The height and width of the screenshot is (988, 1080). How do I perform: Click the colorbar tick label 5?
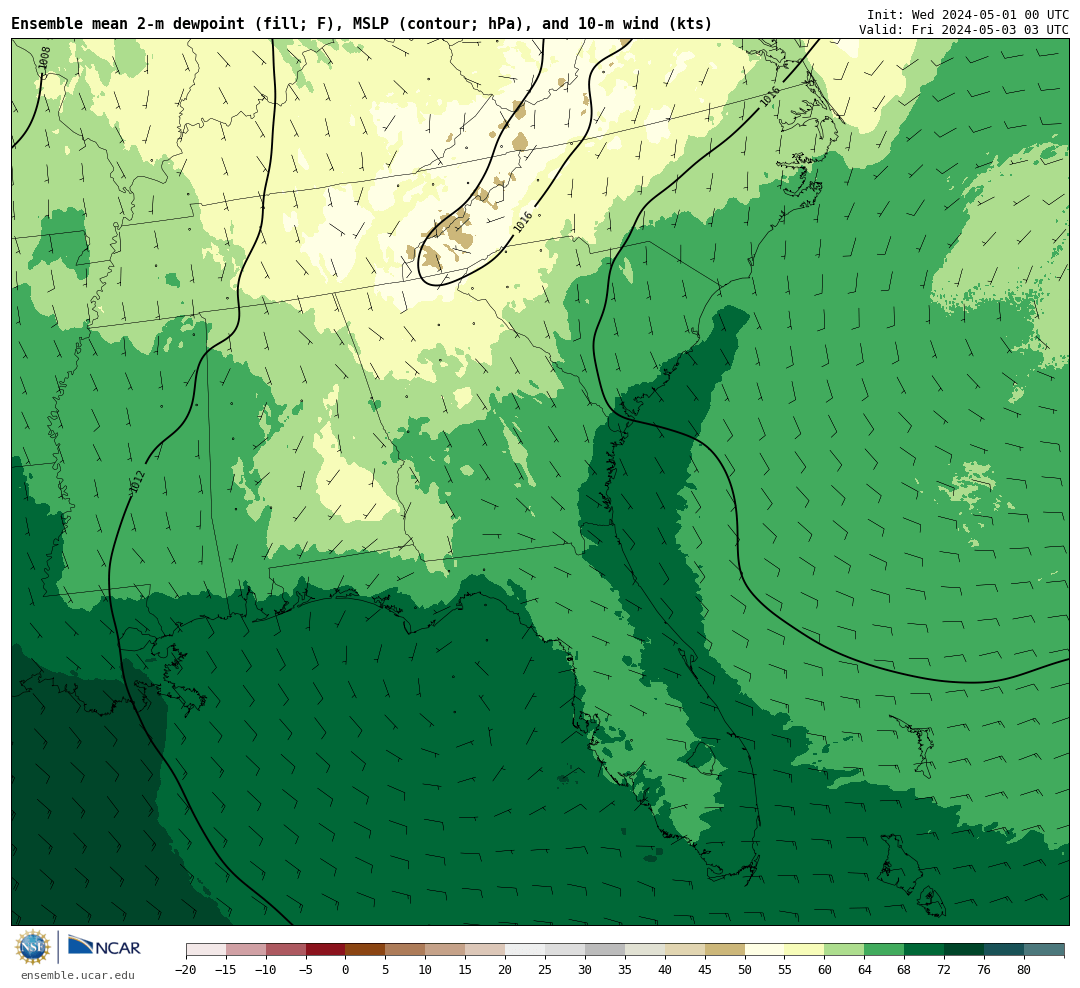(386, 970)
